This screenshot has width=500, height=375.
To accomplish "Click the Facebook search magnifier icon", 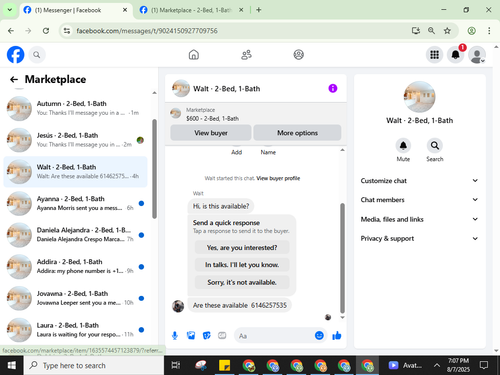I will pyautogui.click(x=37, y=55).
